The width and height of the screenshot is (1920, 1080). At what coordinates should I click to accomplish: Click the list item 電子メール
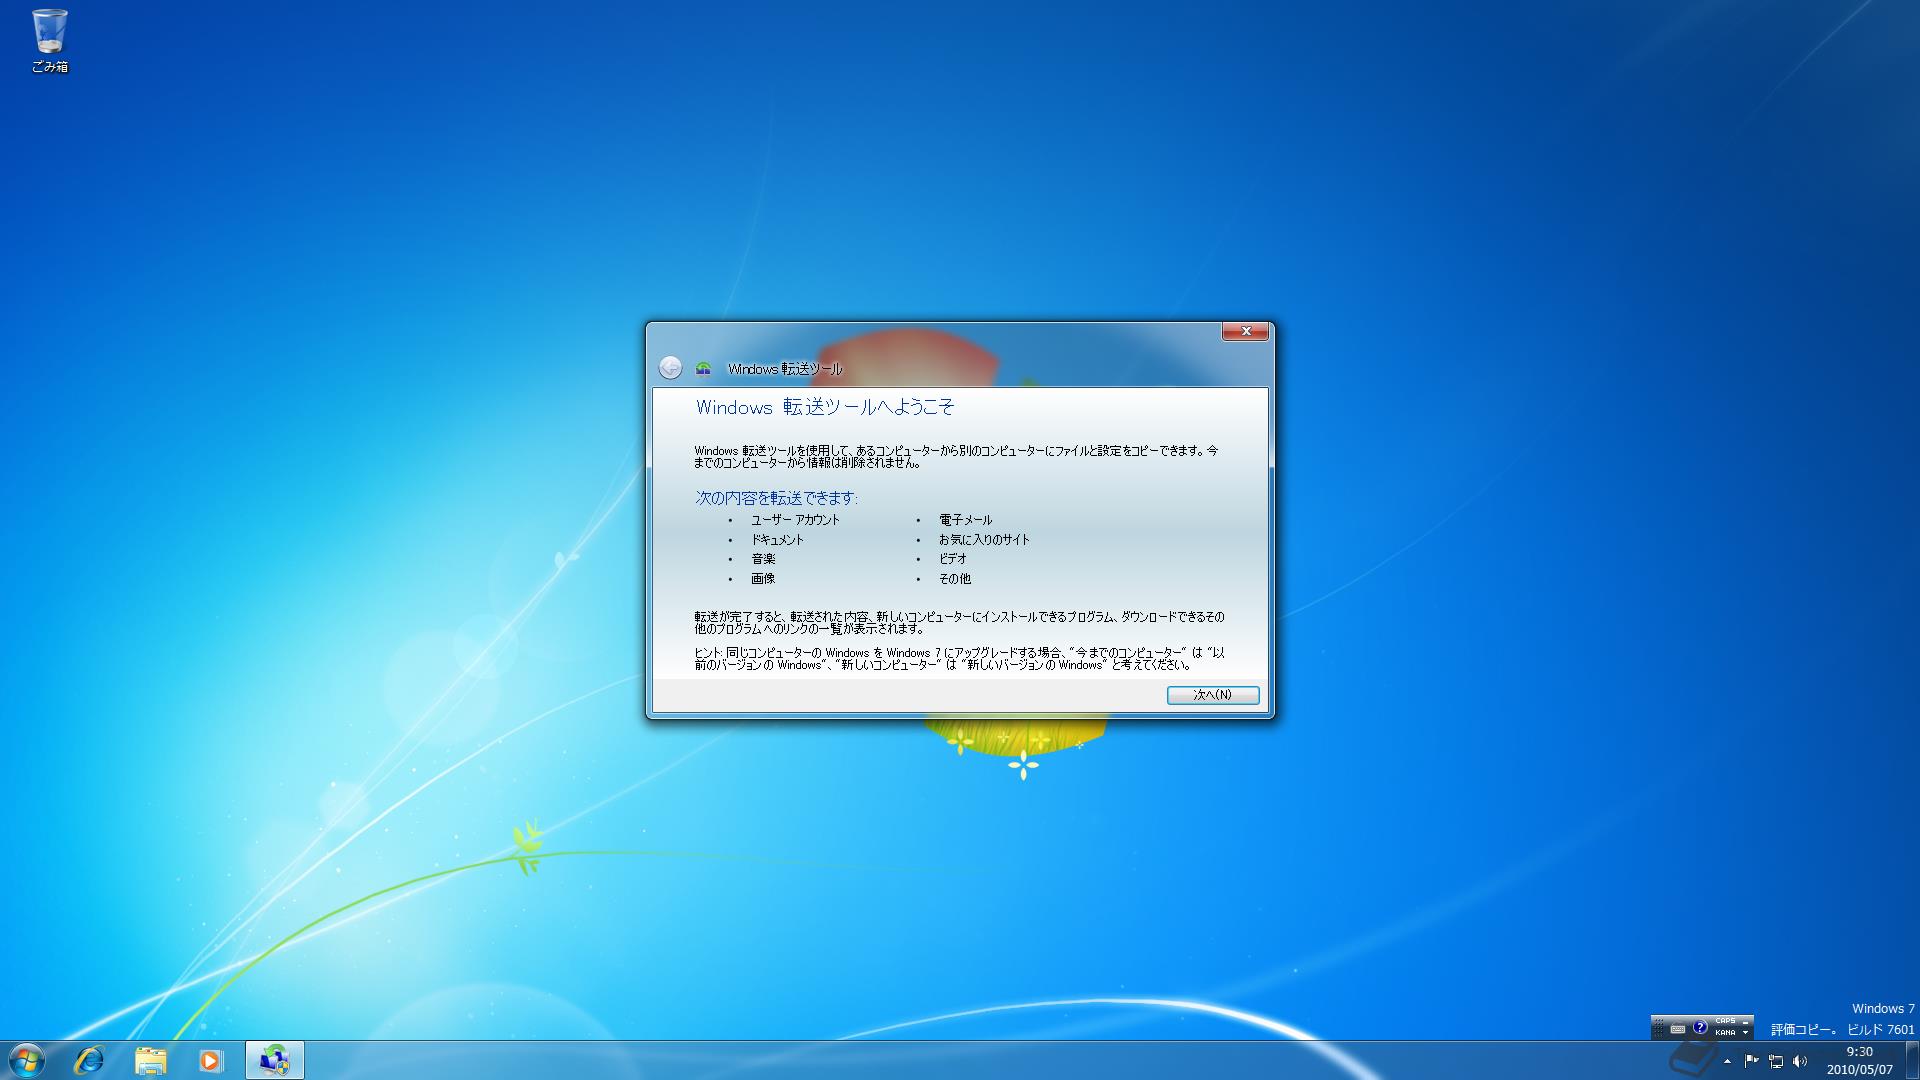[965, 520]
